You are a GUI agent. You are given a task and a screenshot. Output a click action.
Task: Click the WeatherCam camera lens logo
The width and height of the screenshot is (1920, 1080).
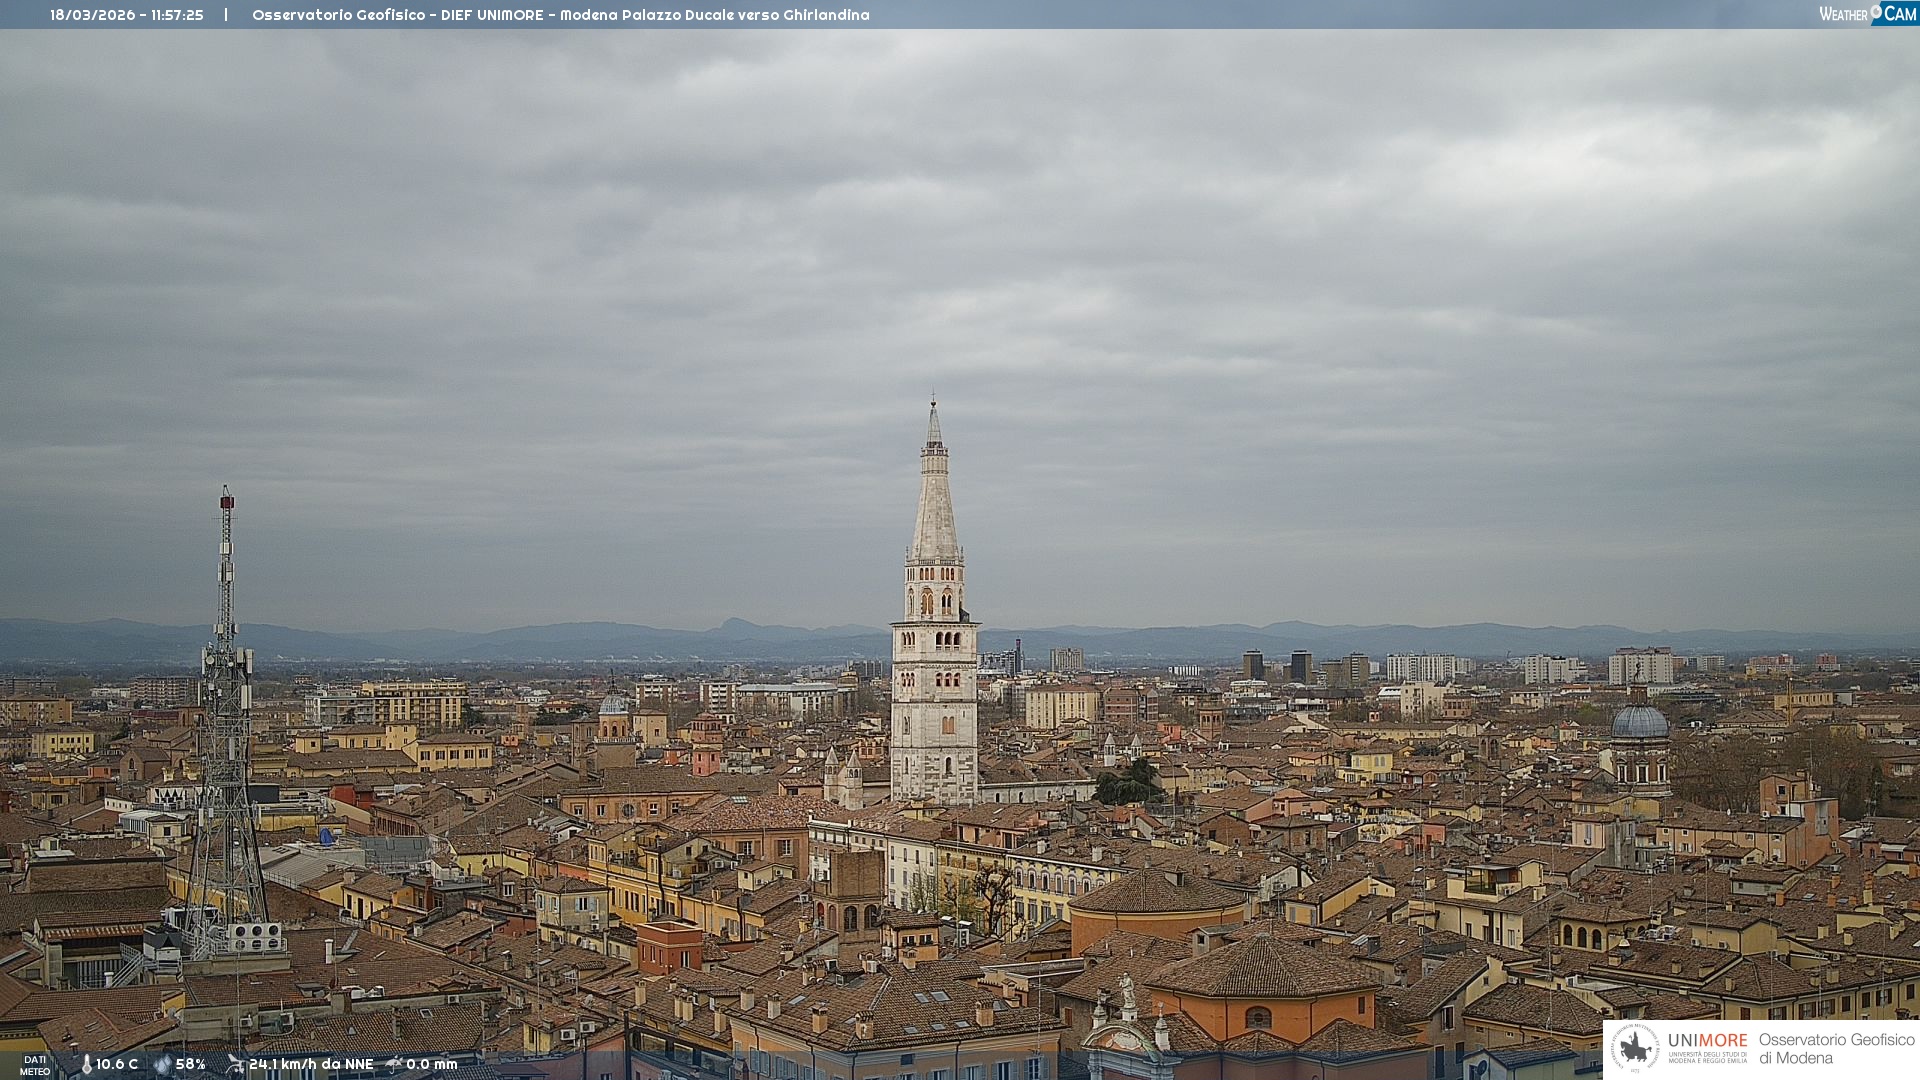point(1876,12)
